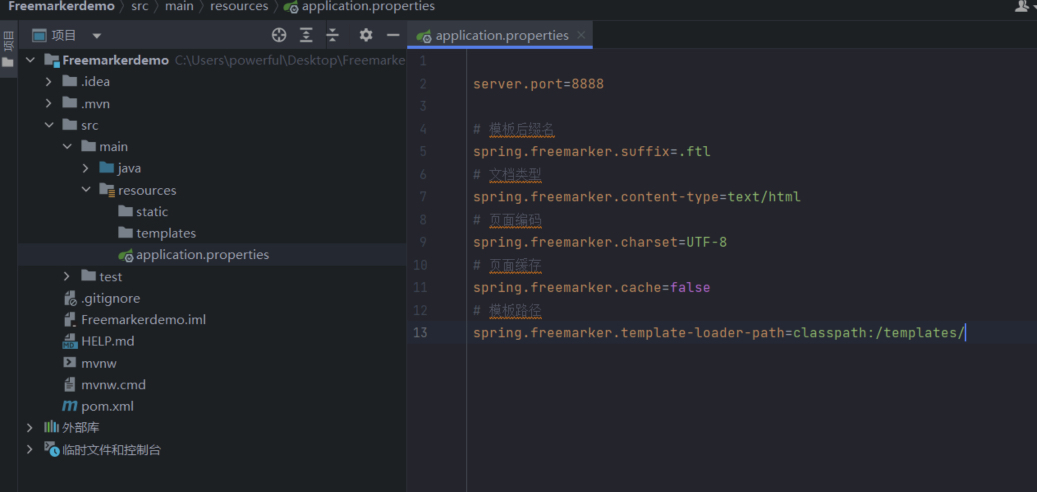The image size is (1037, 492).
Task: Click the markdown icon beside HELP.md
Action: point(69,342)
